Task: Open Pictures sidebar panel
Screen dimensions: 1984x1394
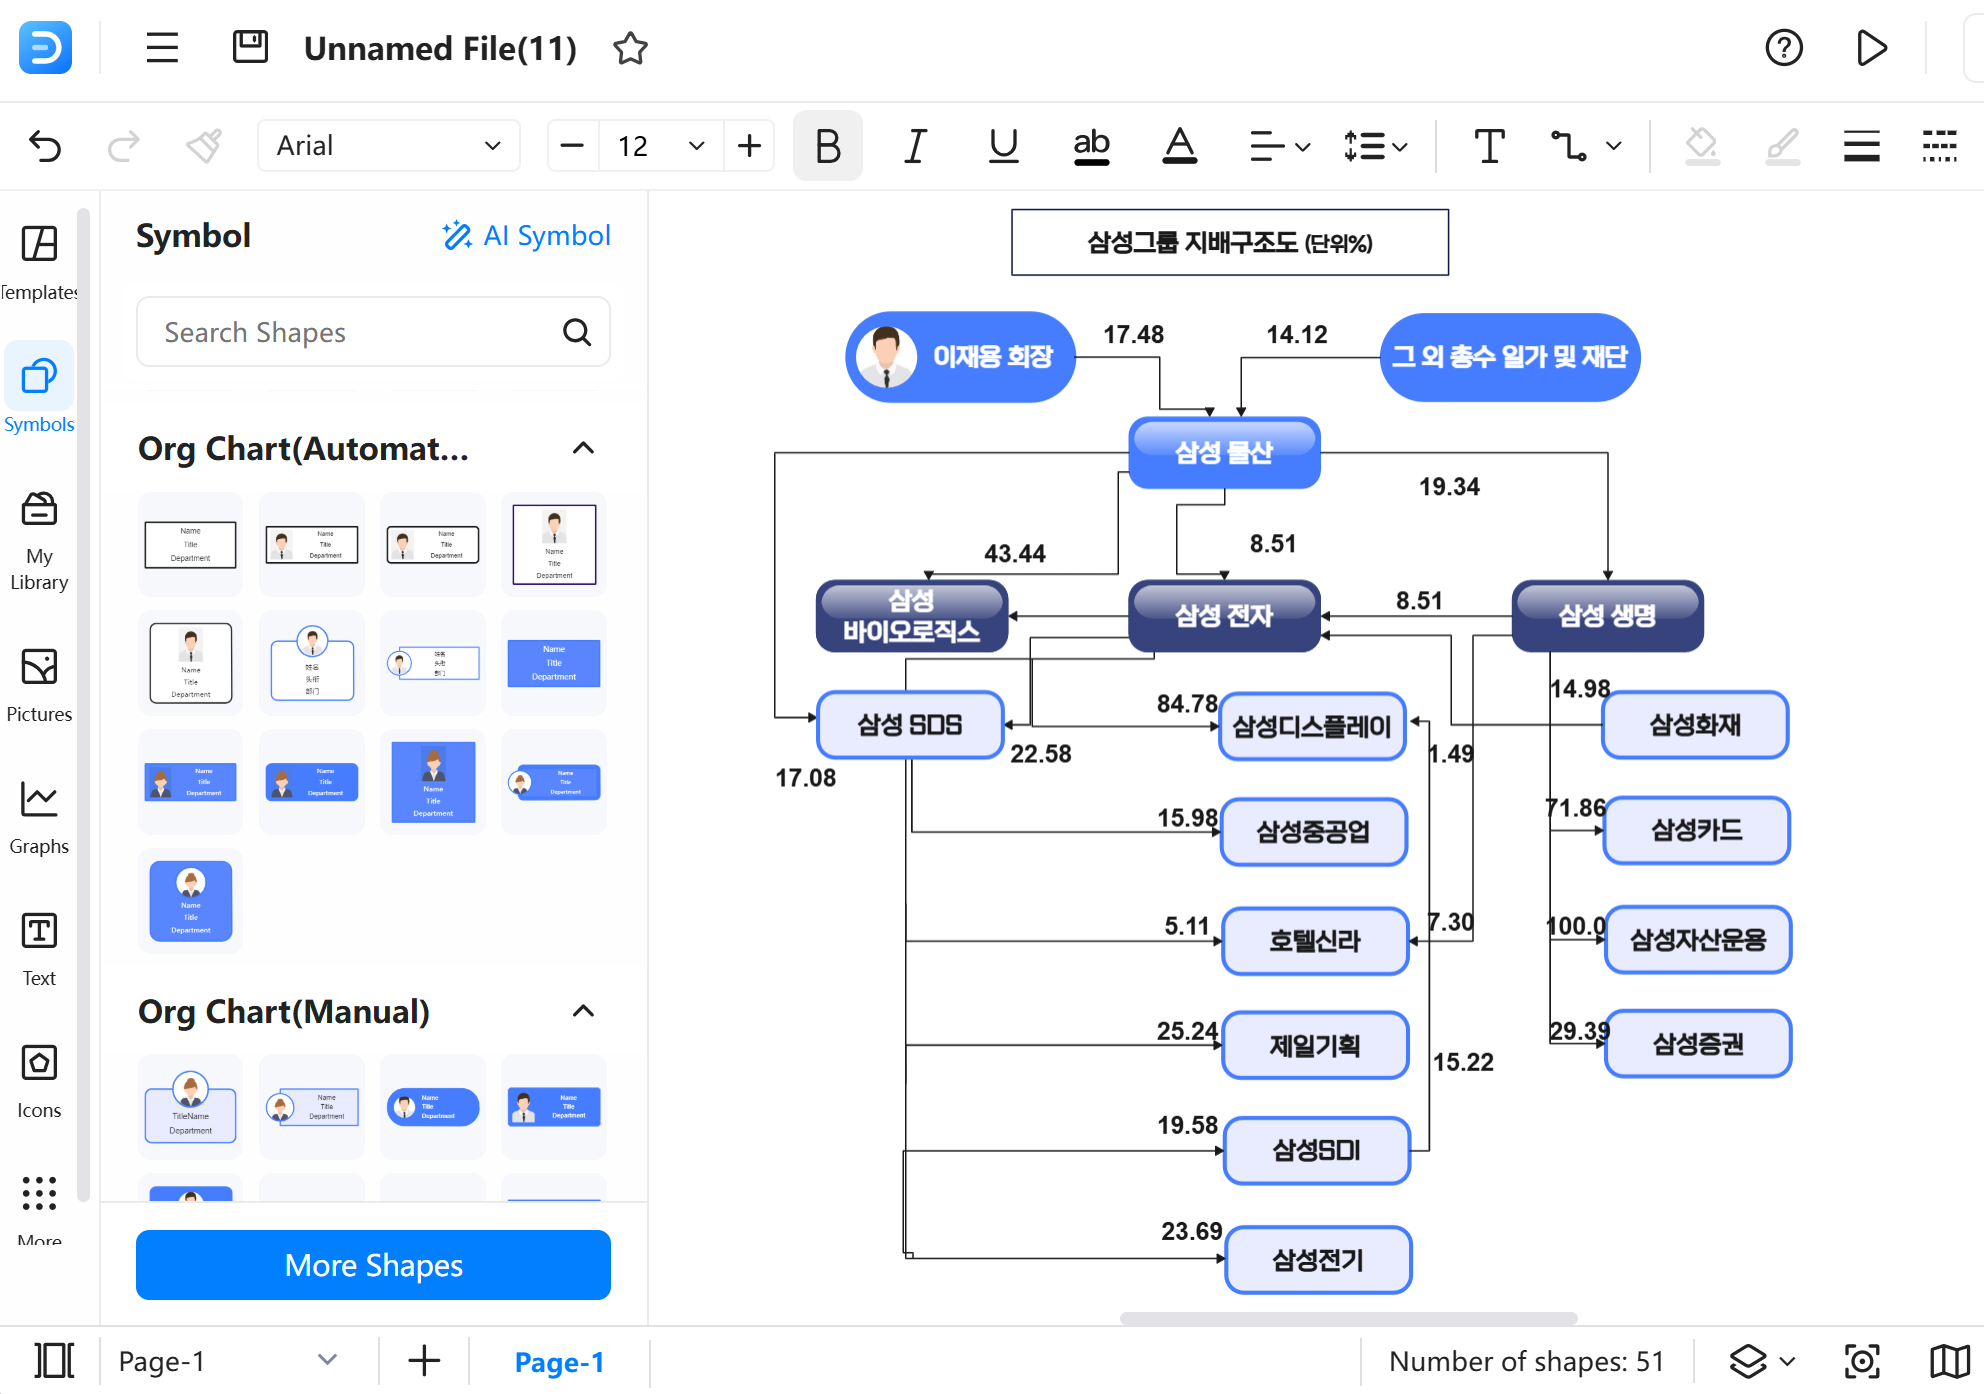Action: pyautogui.click(x=39, y=684)
